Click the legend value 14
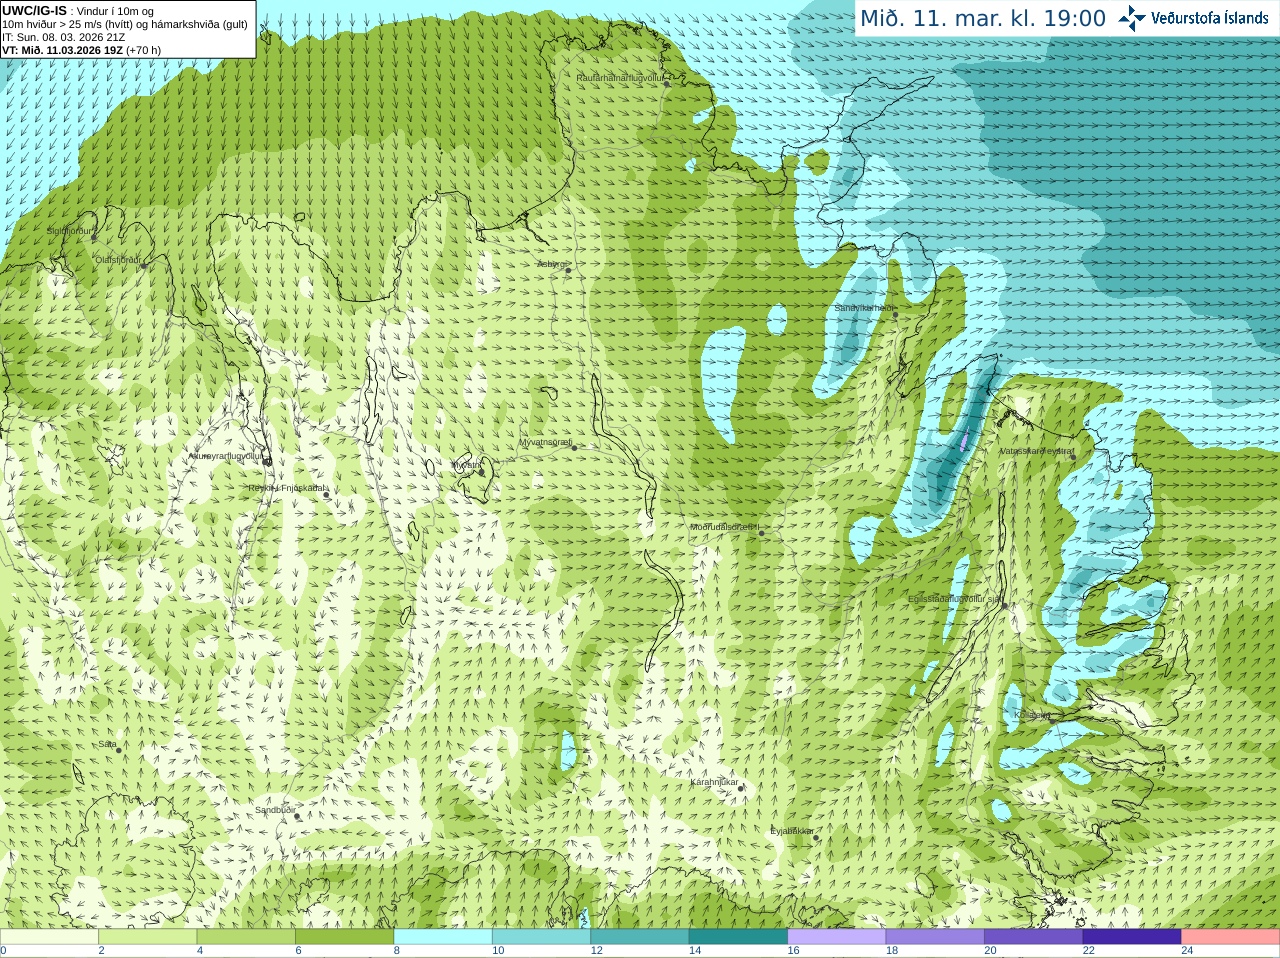 point(695,951)
